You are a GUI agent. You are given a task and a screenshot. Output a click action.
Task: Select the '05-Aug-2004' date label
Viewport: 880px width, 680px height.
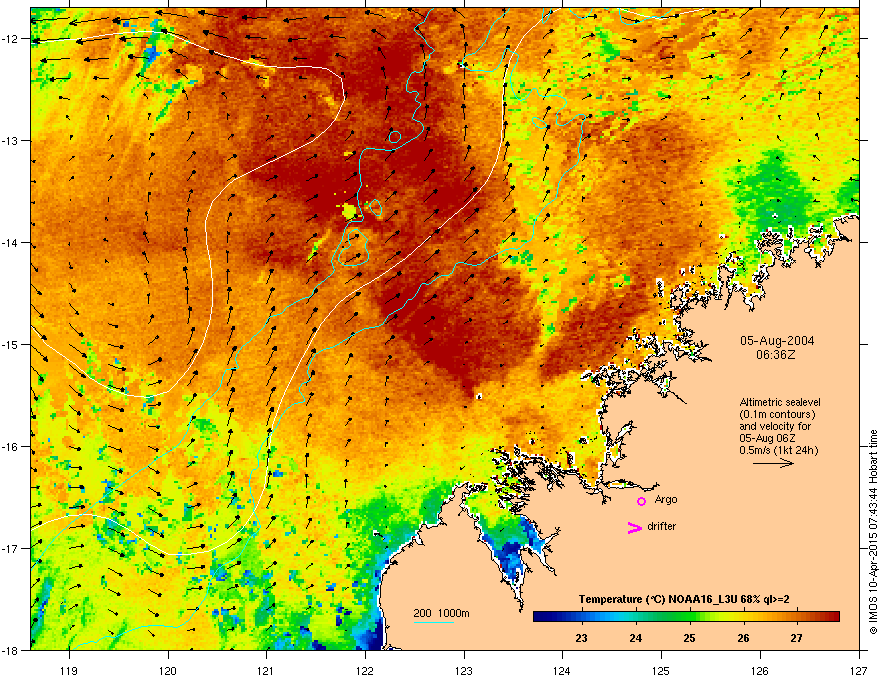click(x=777, y=341)
